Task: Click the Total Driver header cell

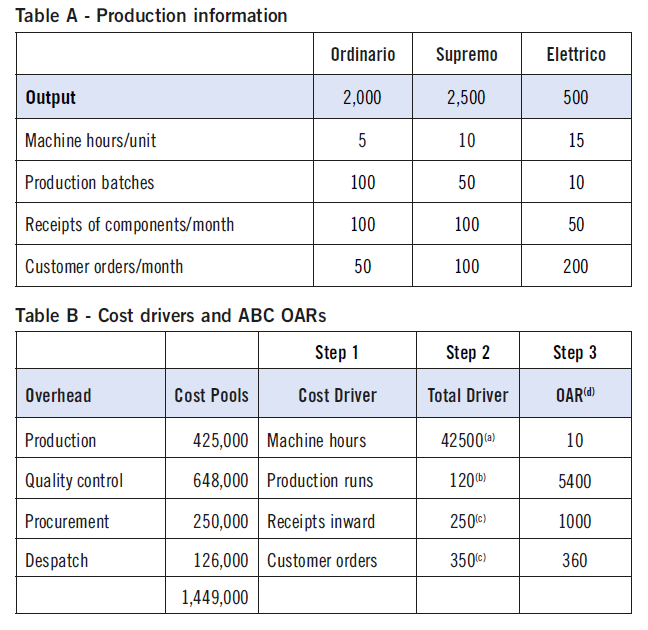Action: click(x=468, y=396)
